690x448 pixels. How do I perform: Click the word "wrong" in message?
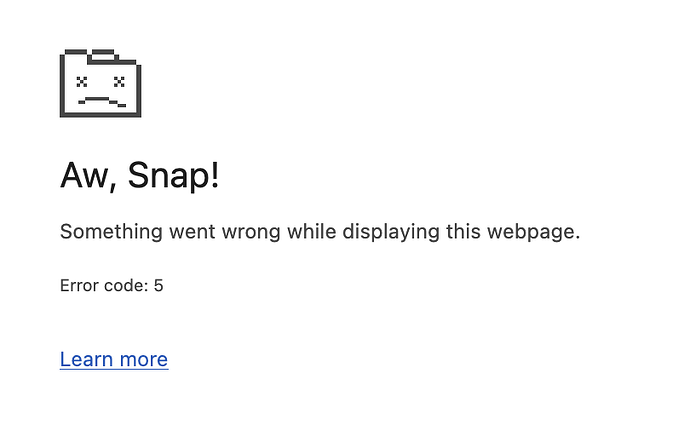pos(251,233)
